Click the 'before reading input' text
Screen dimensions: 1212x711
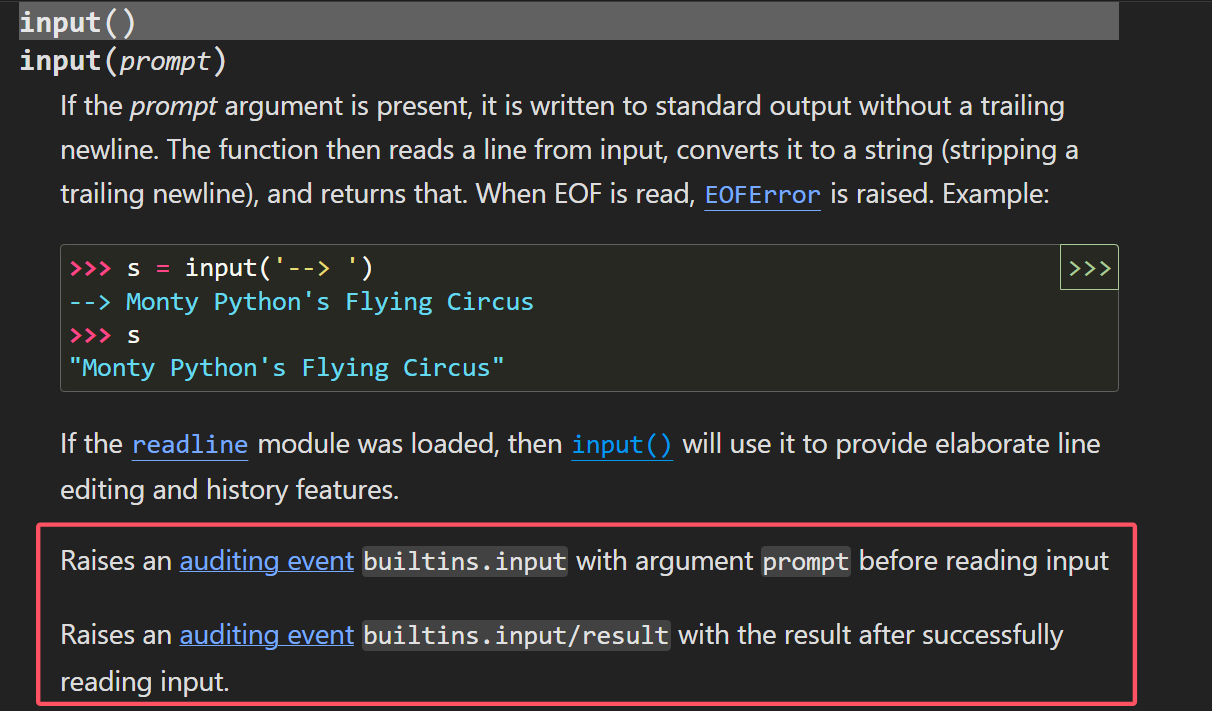(984, 561)
